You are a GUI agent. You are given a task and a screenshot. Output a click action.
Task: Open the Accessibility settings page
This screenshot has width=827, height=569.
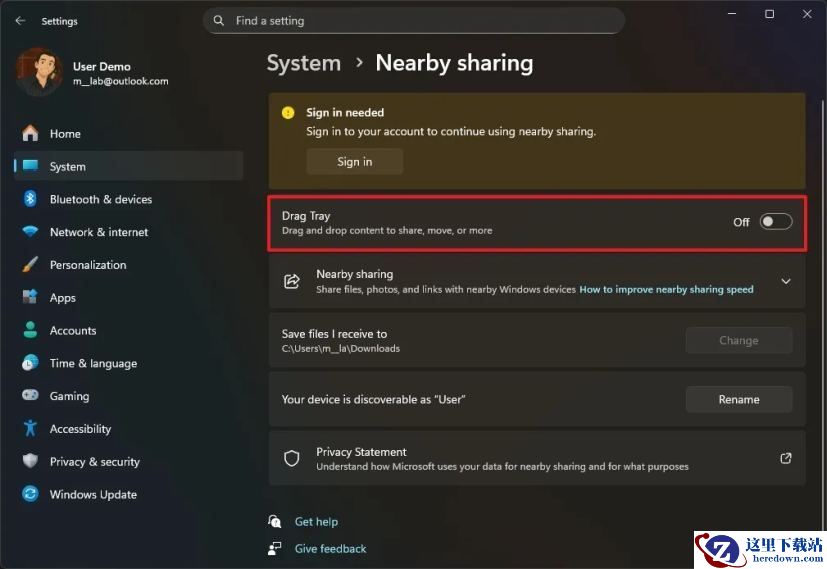80,429
